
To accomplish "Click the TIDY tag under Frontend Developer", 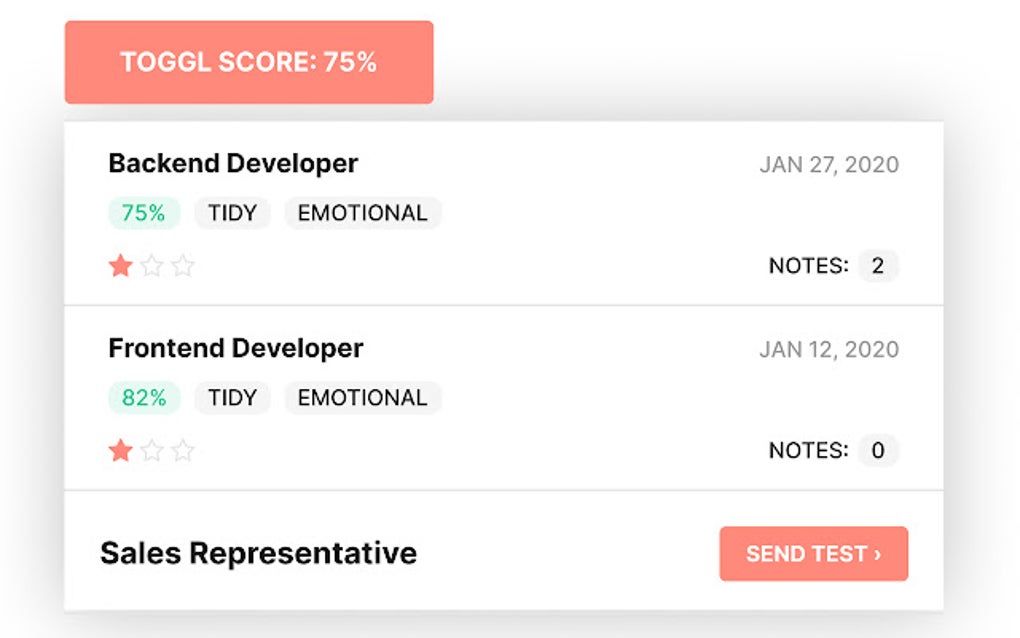I will (x=233, y=398).
